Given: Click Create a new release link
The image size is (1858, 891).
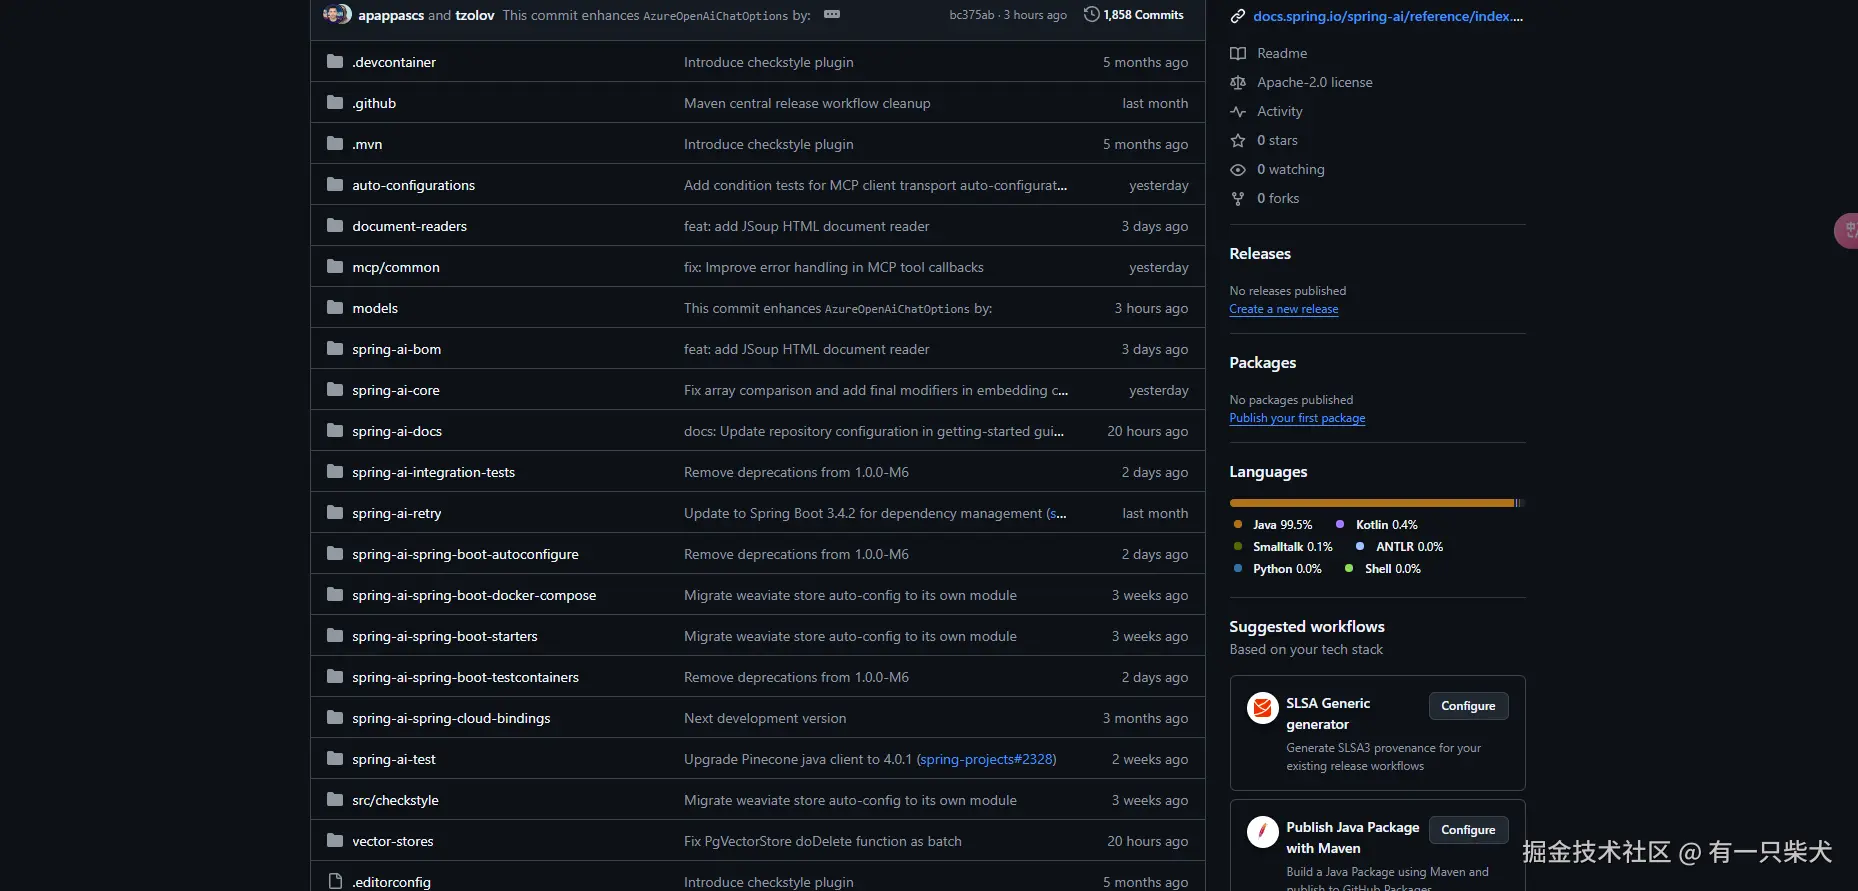Looking at the screenshot, I should 1284,309.
